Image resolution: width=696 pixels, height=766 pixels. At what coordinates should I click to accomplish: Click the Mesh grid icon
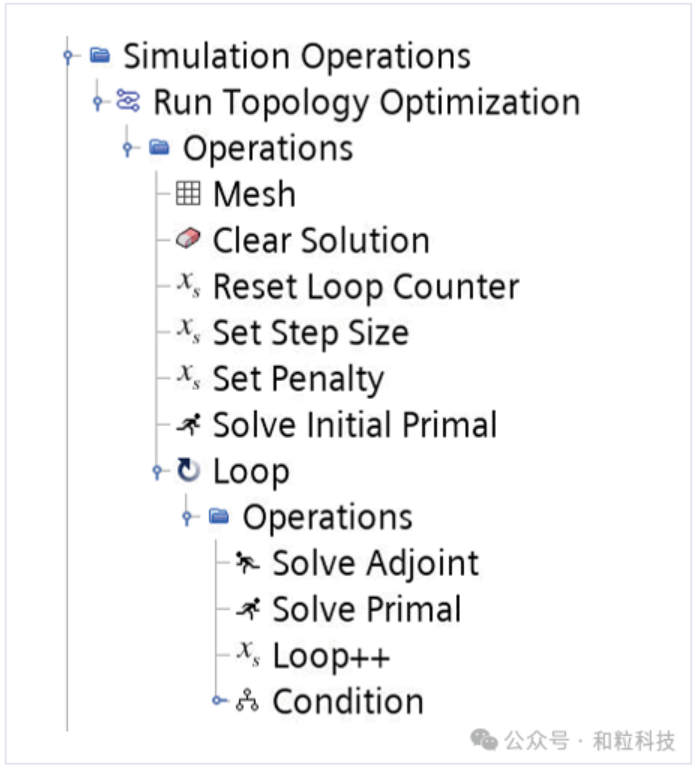pos(188,194)
